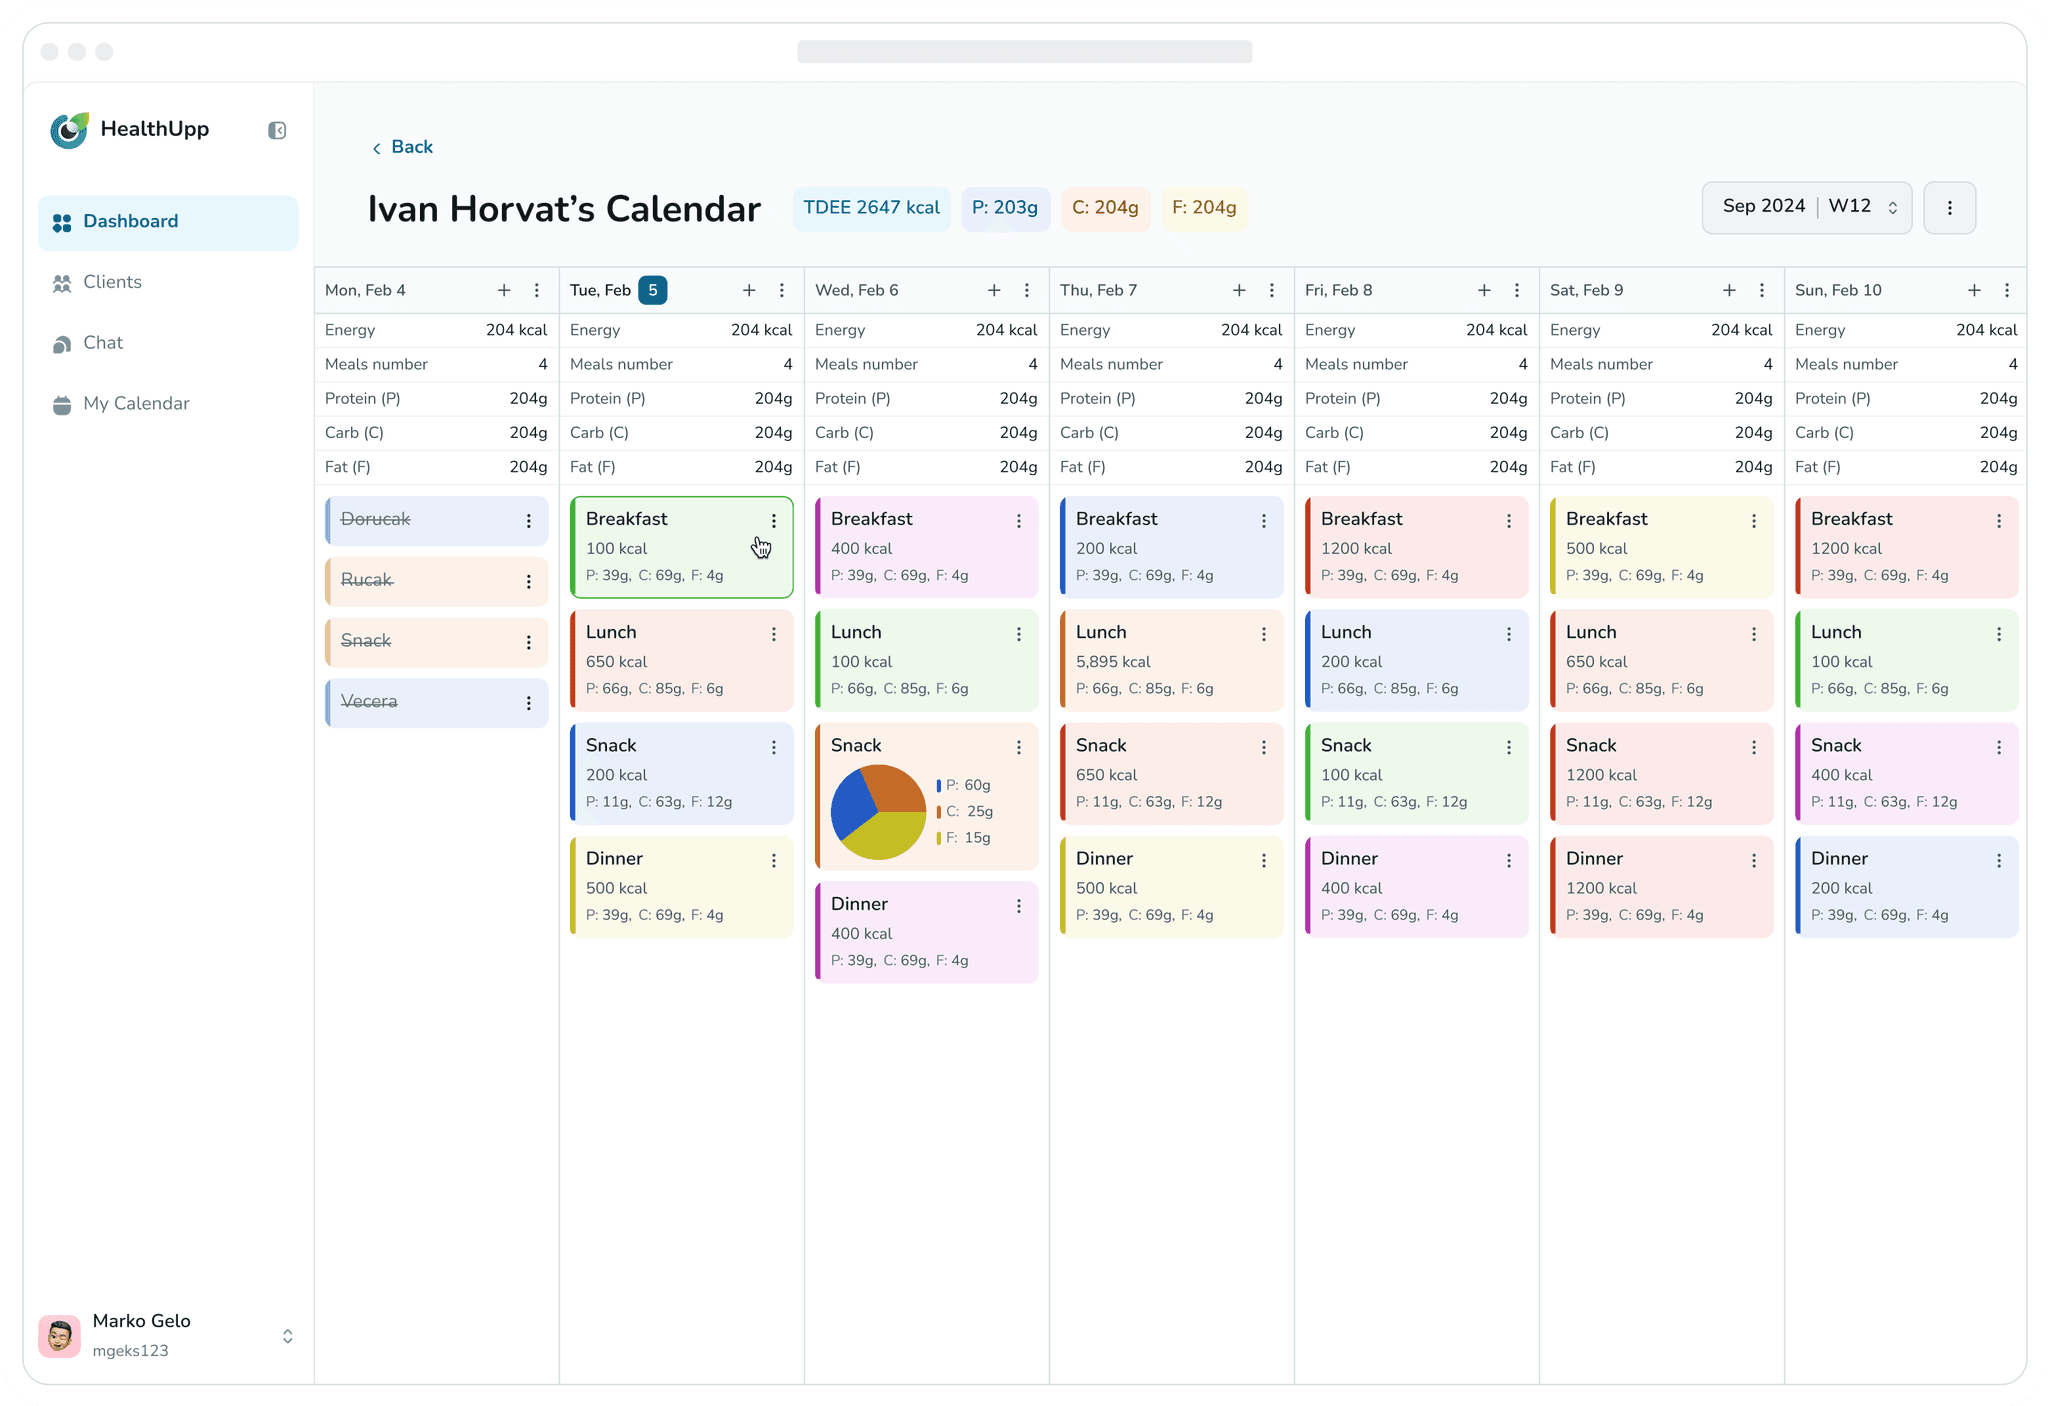Screen dimensions: 2048x1406
Task: Click plus icon for Wed, Feb 6
Action: (x=994, y=290)
